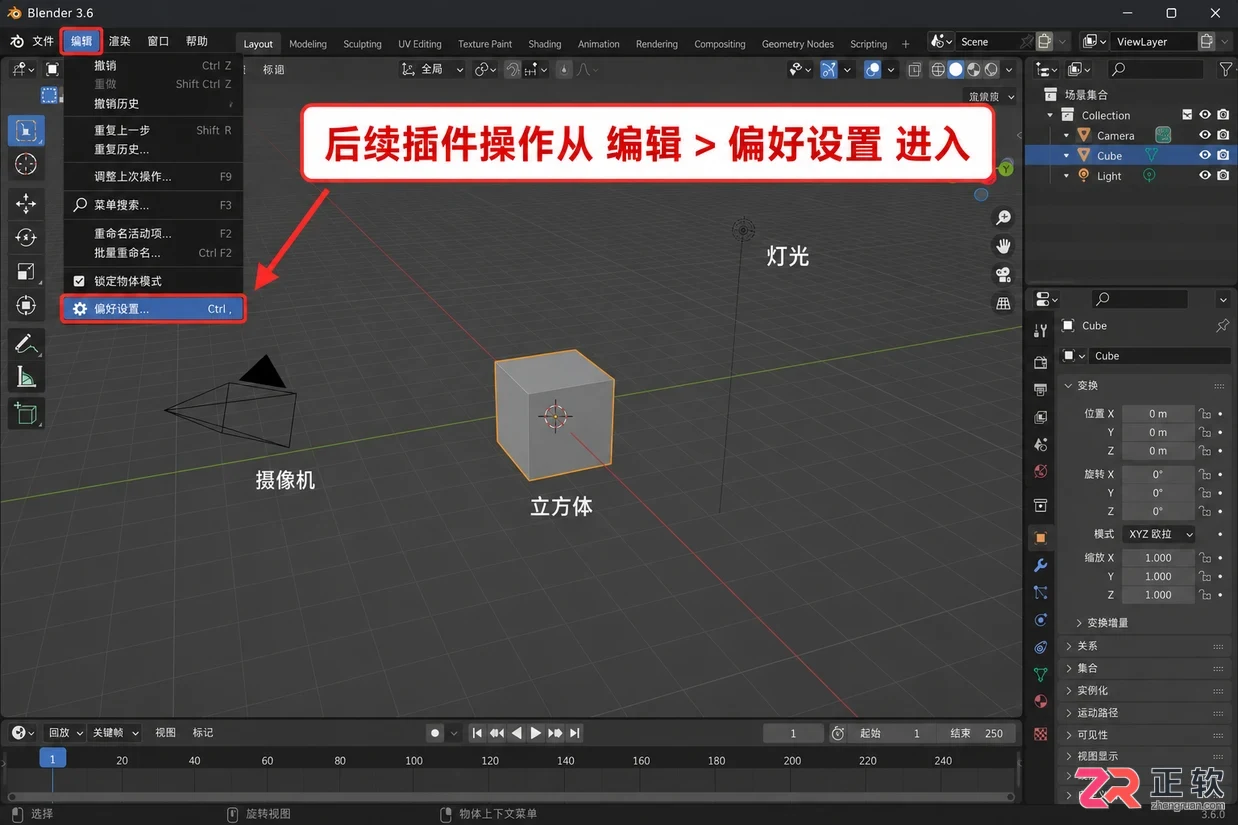The width and height of the screenshot is (1238, 825).
Task: Toggle X-ray display in viewport header
Action: 914,70
